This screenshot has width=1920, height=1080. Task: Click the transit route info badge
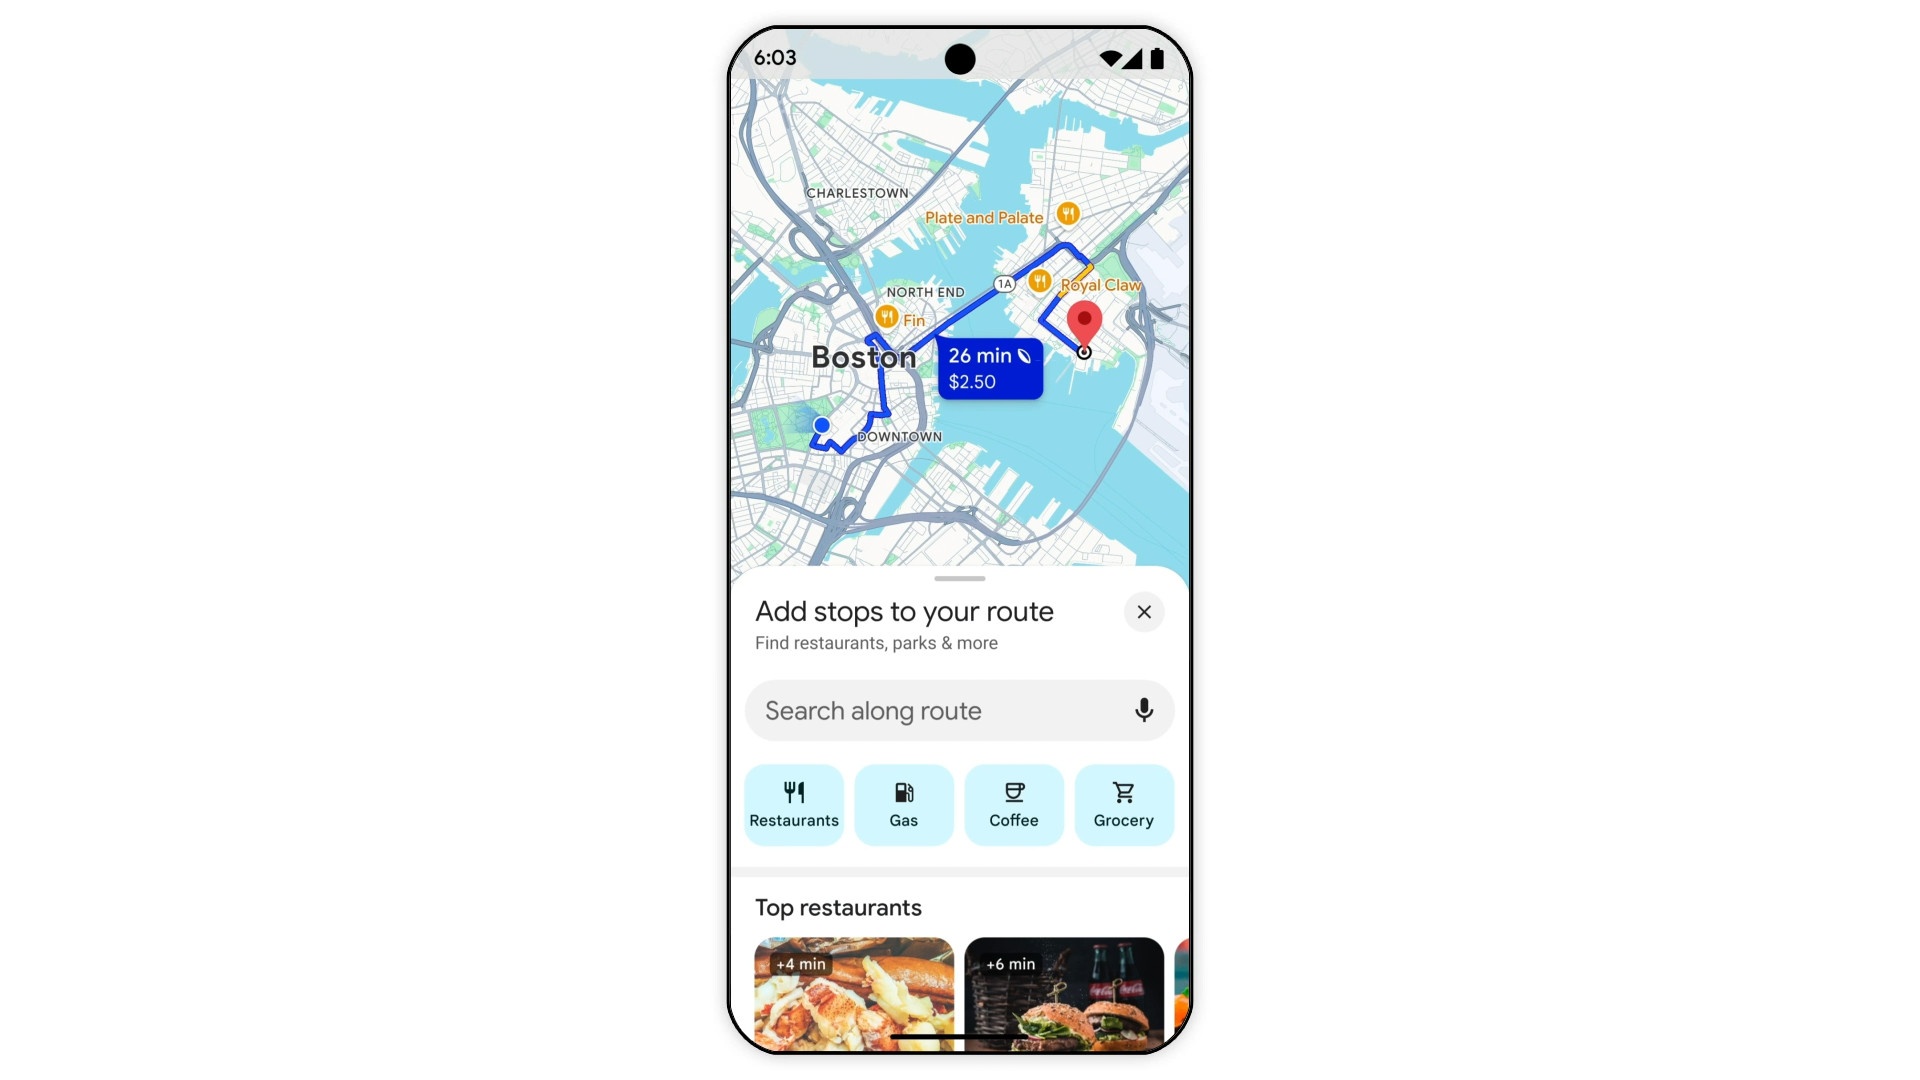[989, 368]
